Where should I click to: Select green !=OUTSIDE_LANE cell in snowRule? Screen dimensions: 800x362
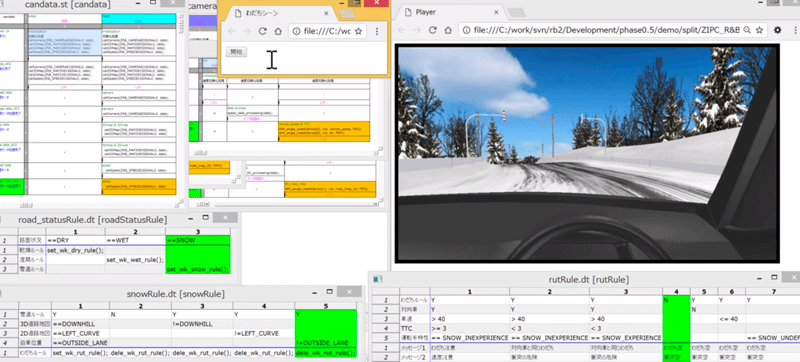pos(326,343)
